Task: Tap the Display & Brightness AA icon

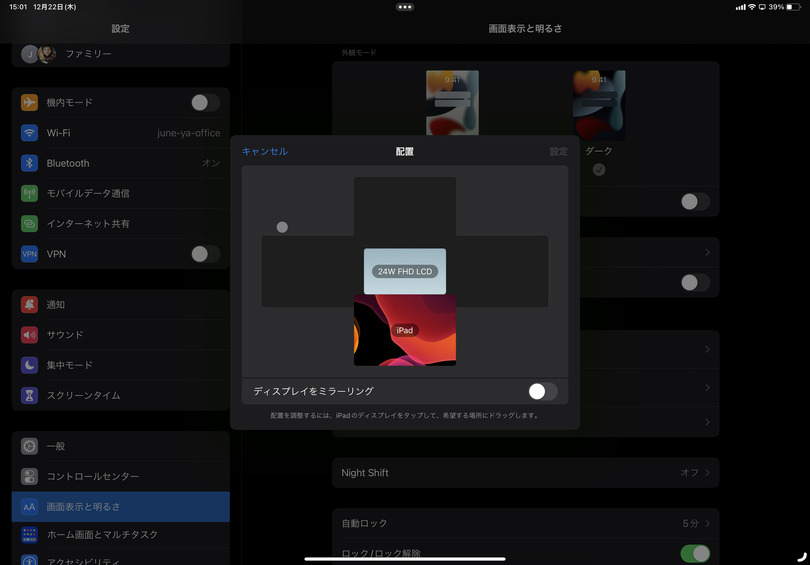Action: point(29,507)
